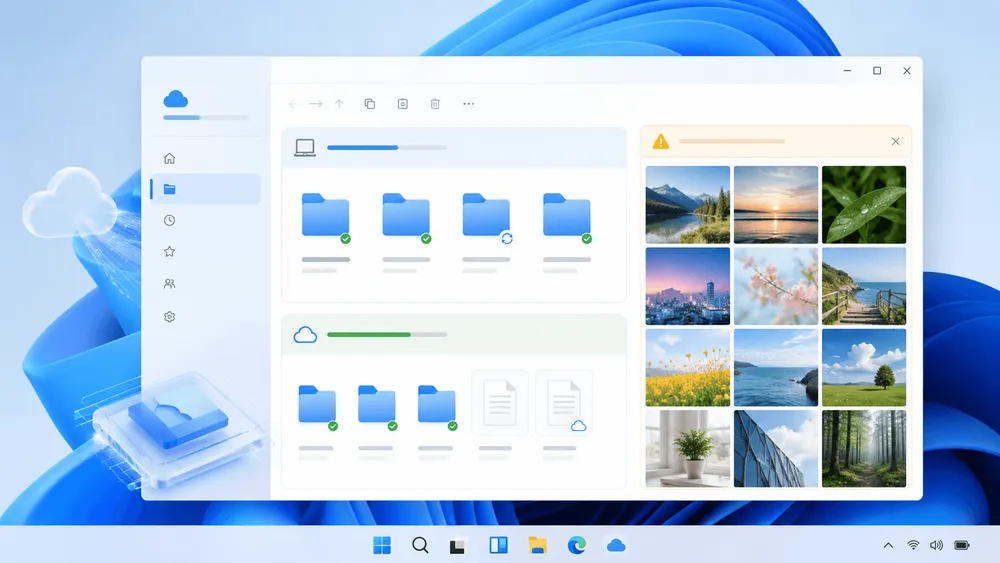Click the cloud app logo in sidebar
This screenshot has height=563, width=1000.
point(175,99)
